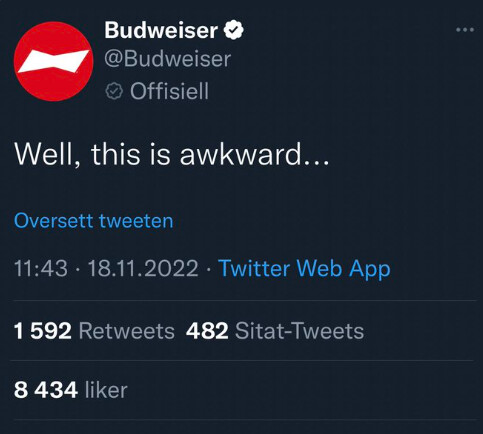This screenshot has width=483, height=434.
Task: View the 482 quote tweet count
Action: tap(207, 331)
